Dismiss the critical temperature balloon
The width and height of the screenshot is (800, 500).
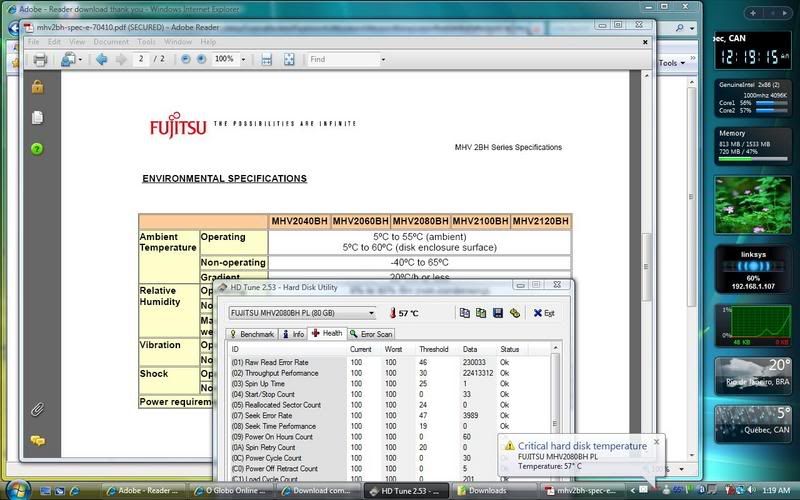click(x=657, y=442)
